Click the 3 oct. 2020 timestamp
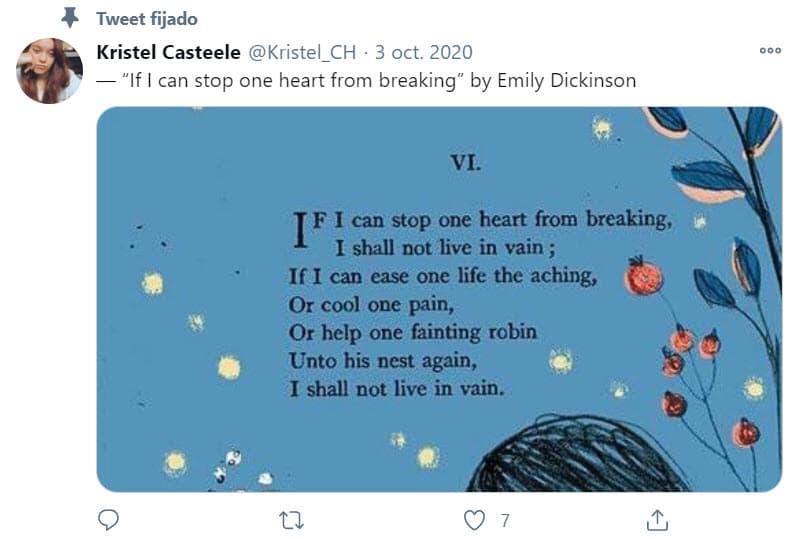 point(424,52)
